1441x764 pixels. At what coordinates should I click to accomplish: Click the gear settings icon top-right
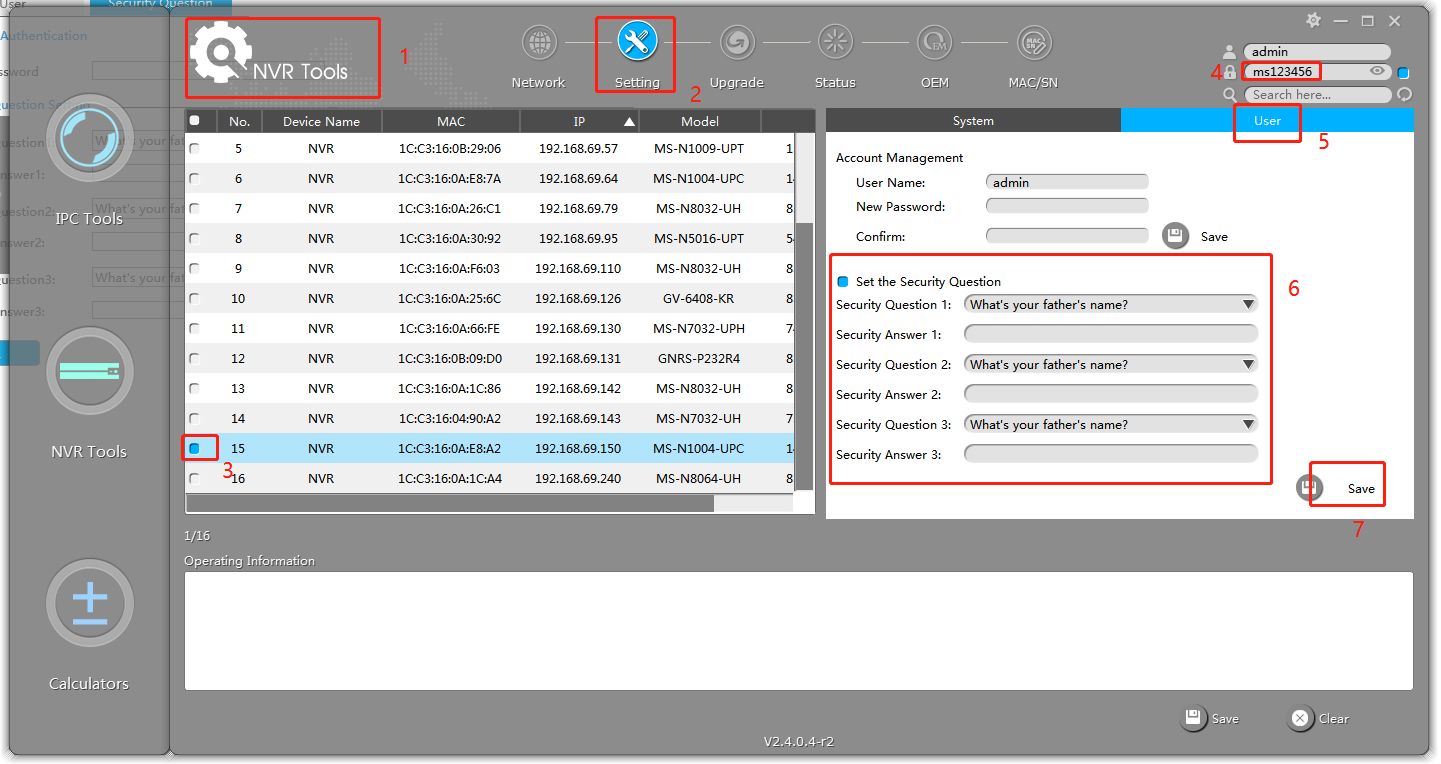(x=1313, y=21)
